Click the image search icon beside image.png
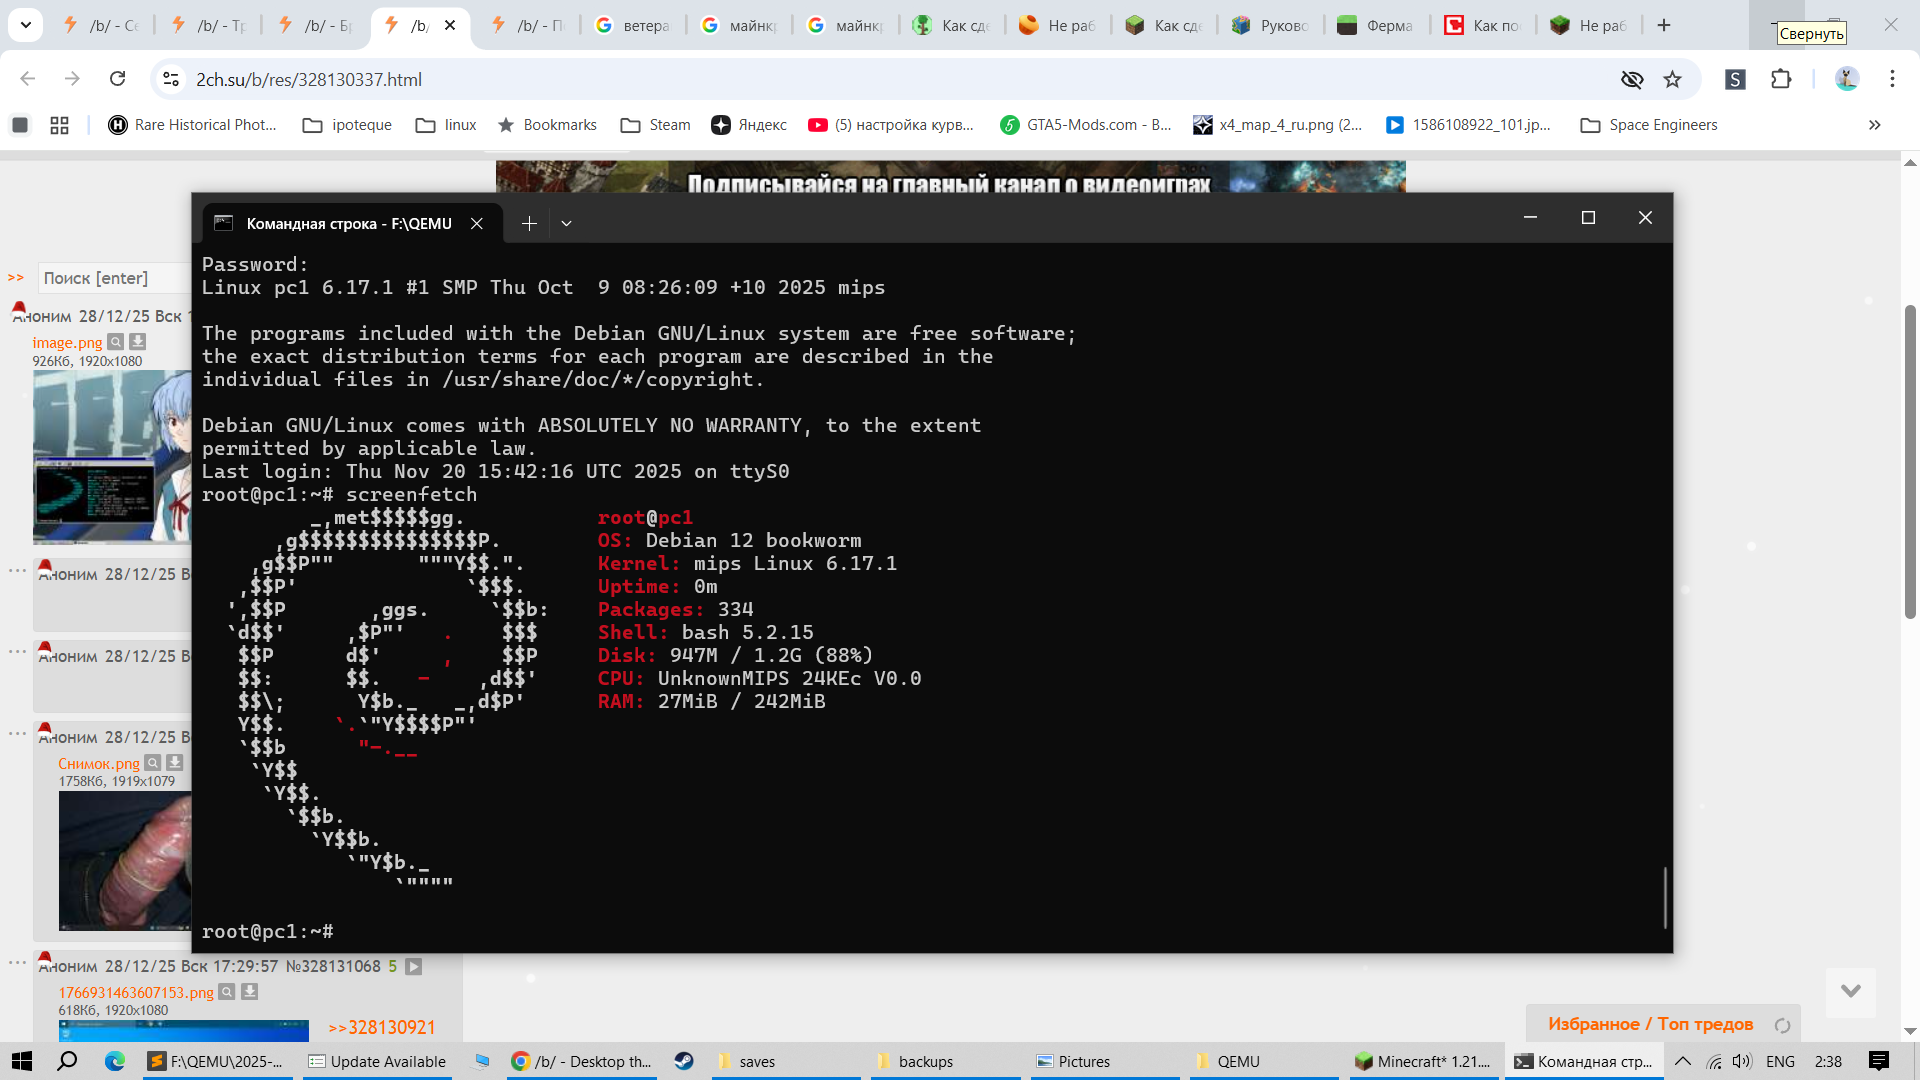The height and width of the screenshot is (1080, 1920). pyautogui.click(x=116, y=342)
